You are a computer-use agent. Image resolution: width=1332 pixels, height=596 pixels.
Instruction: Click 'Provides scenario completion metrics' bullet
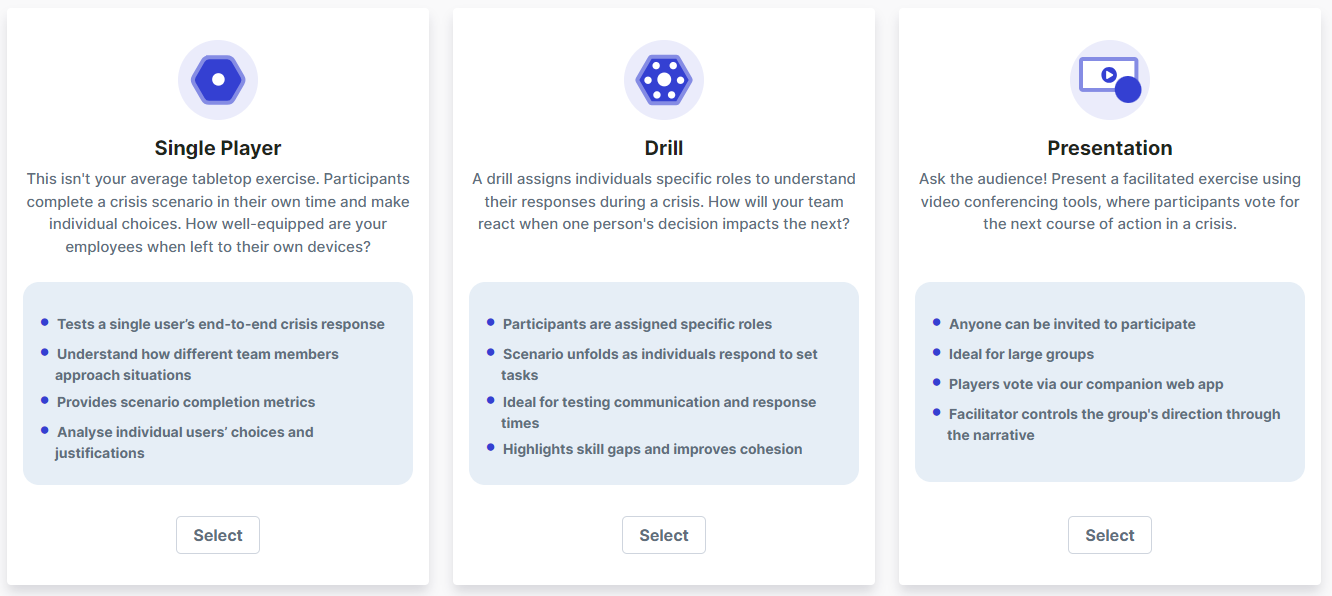tap(186, 402)
